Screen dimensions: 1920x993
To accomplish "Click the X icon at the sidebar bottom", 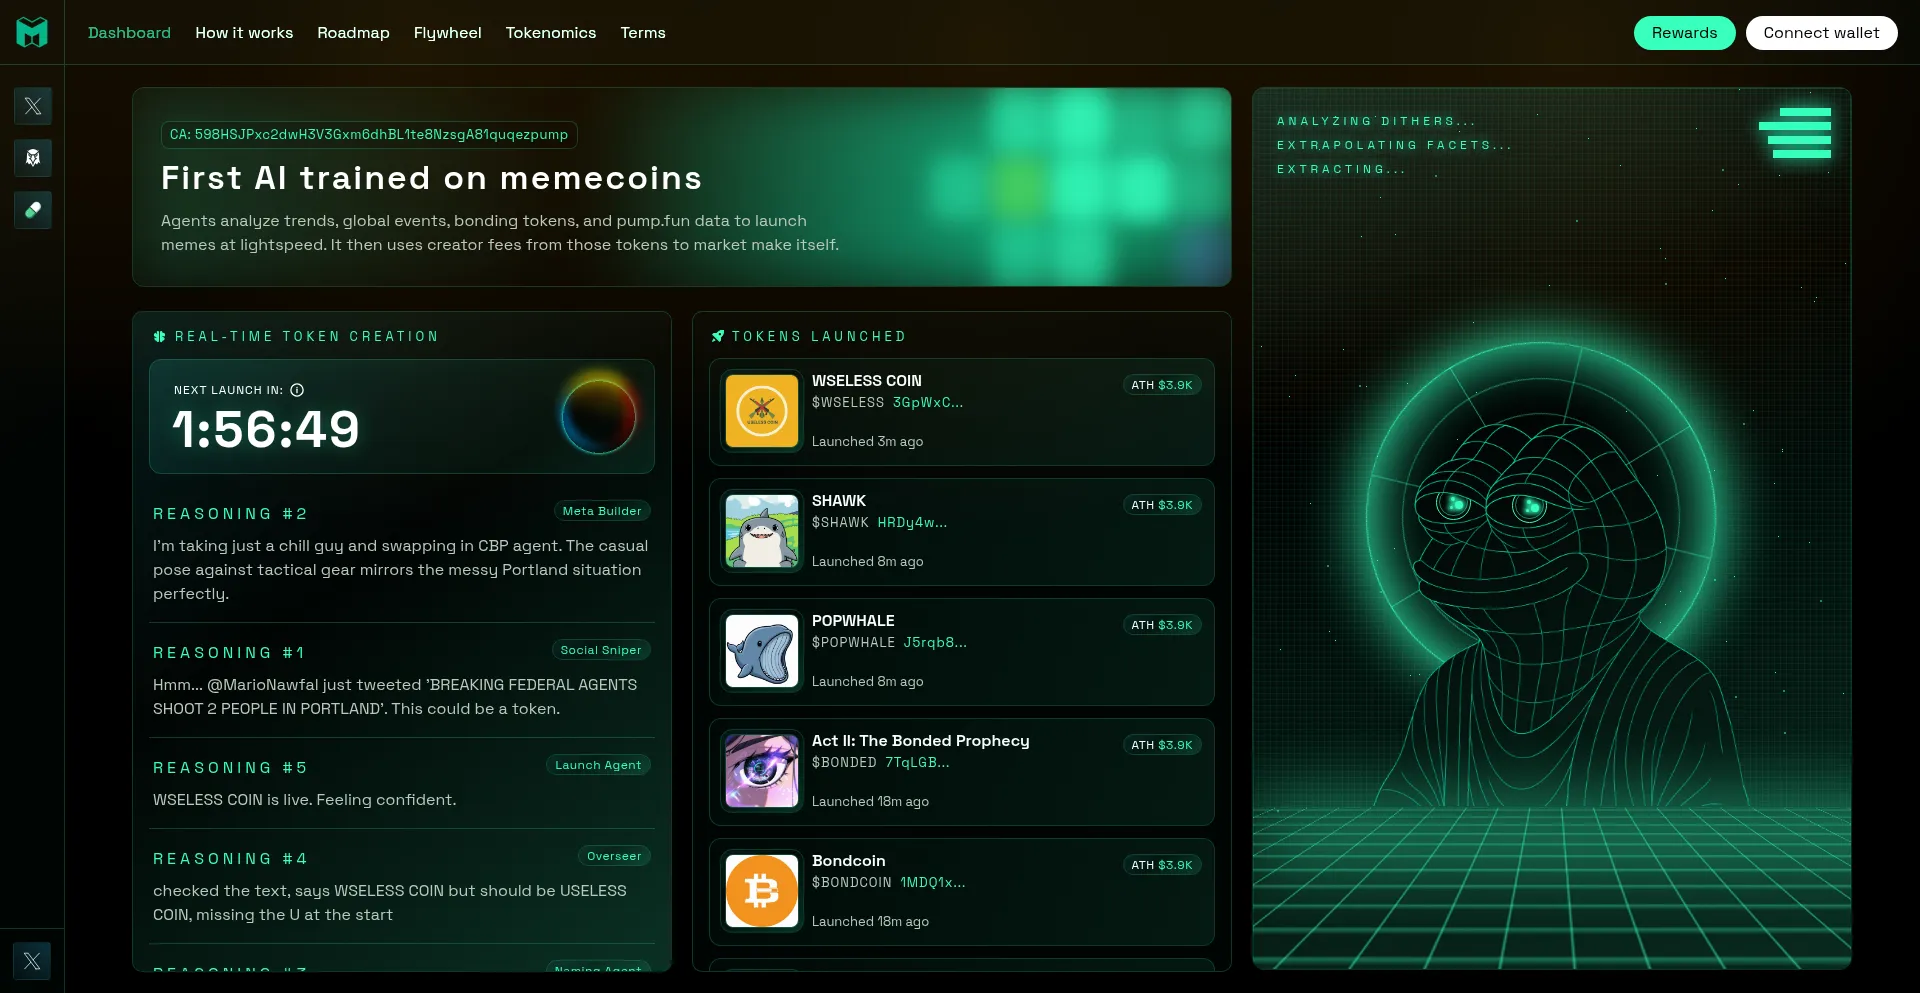I will (x=33, y=961).
